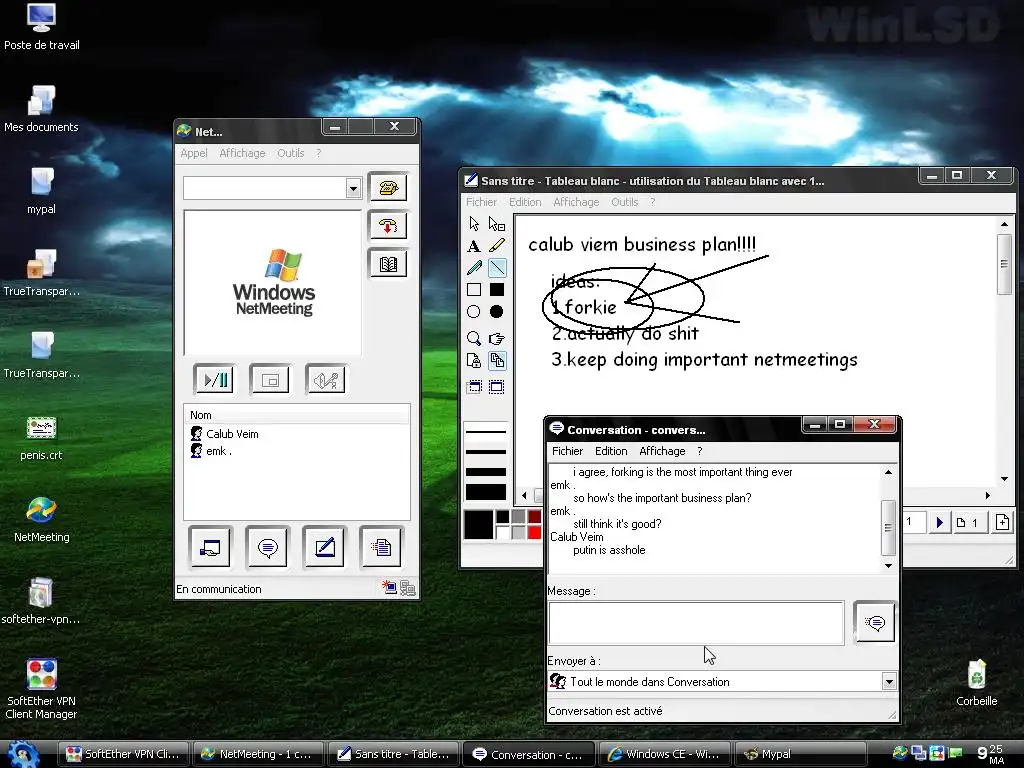Select the Highlighter tool
1024x768 pixels.
(497, 246)
